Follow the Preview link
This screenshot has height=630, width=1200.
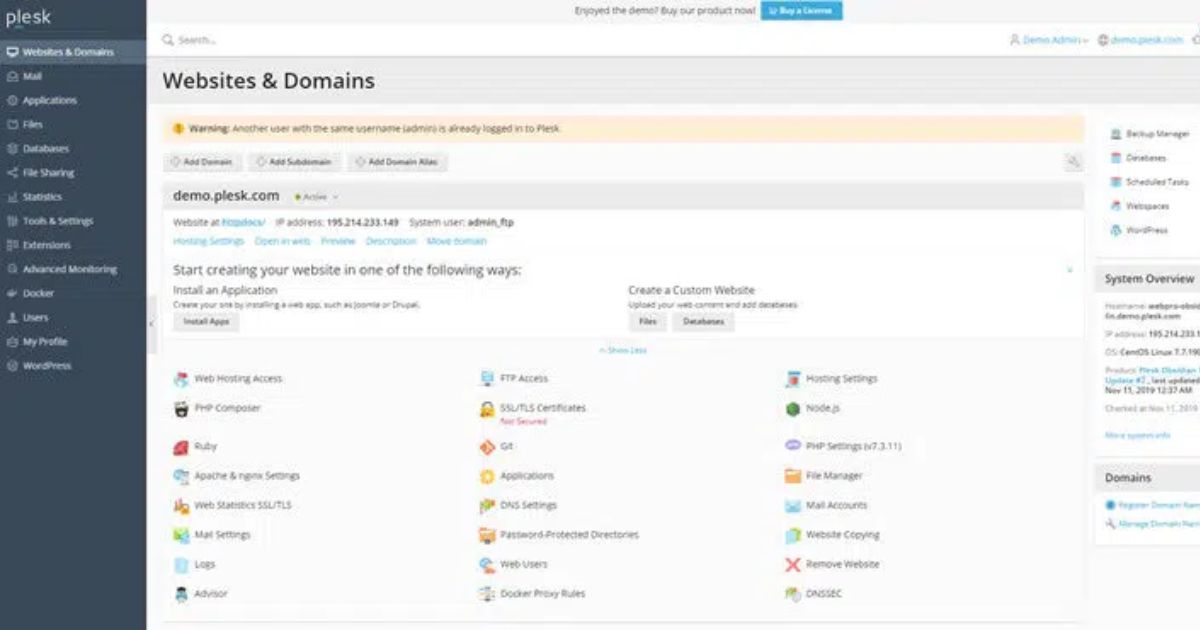click(338, 241)
